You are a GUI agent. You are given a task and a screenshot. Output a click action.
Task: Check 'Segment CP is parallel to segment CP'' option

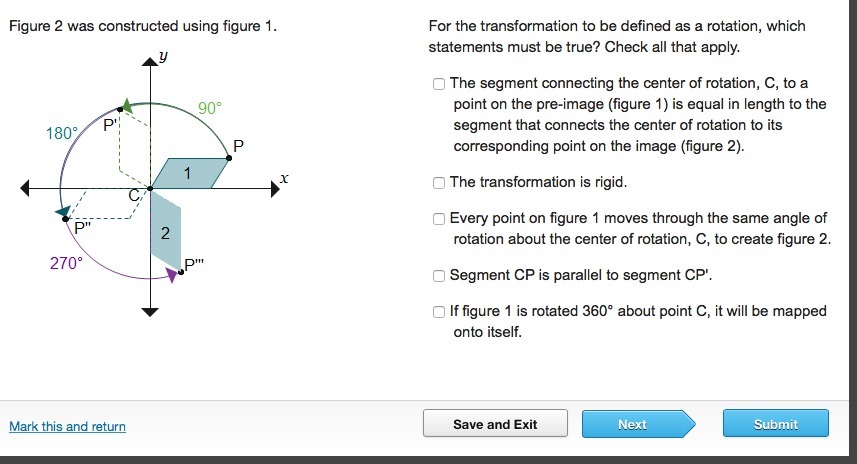439,276
